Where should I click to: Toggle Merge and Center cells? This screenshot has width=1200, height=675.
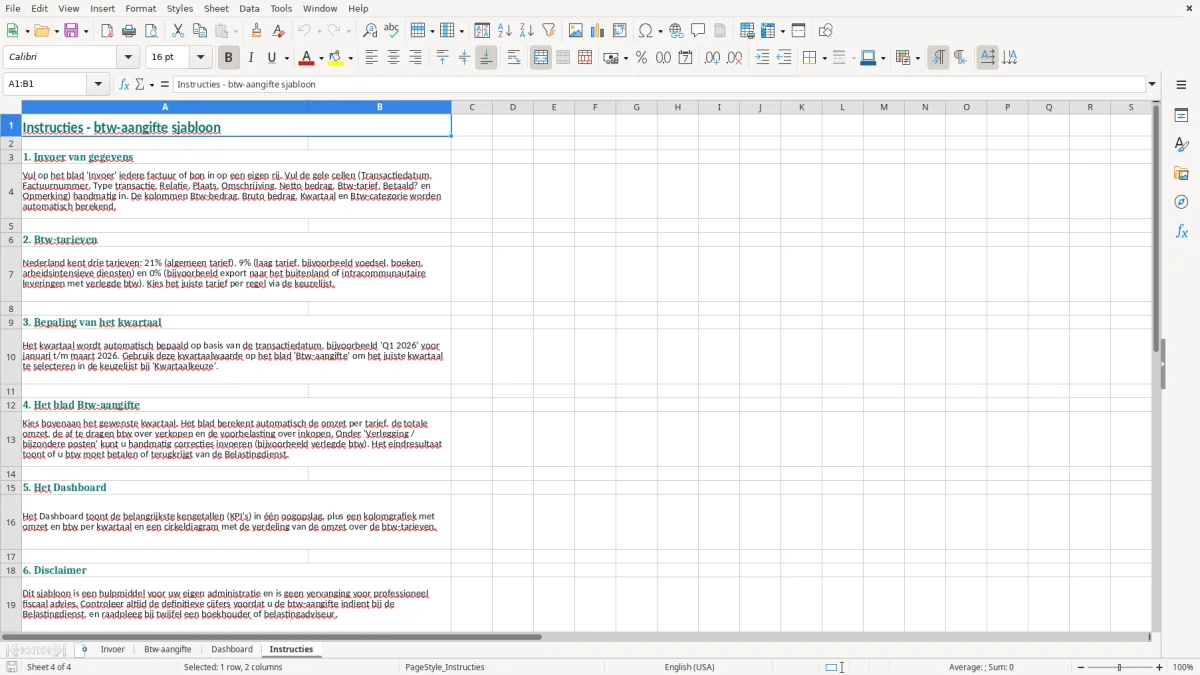coord(541,58)
